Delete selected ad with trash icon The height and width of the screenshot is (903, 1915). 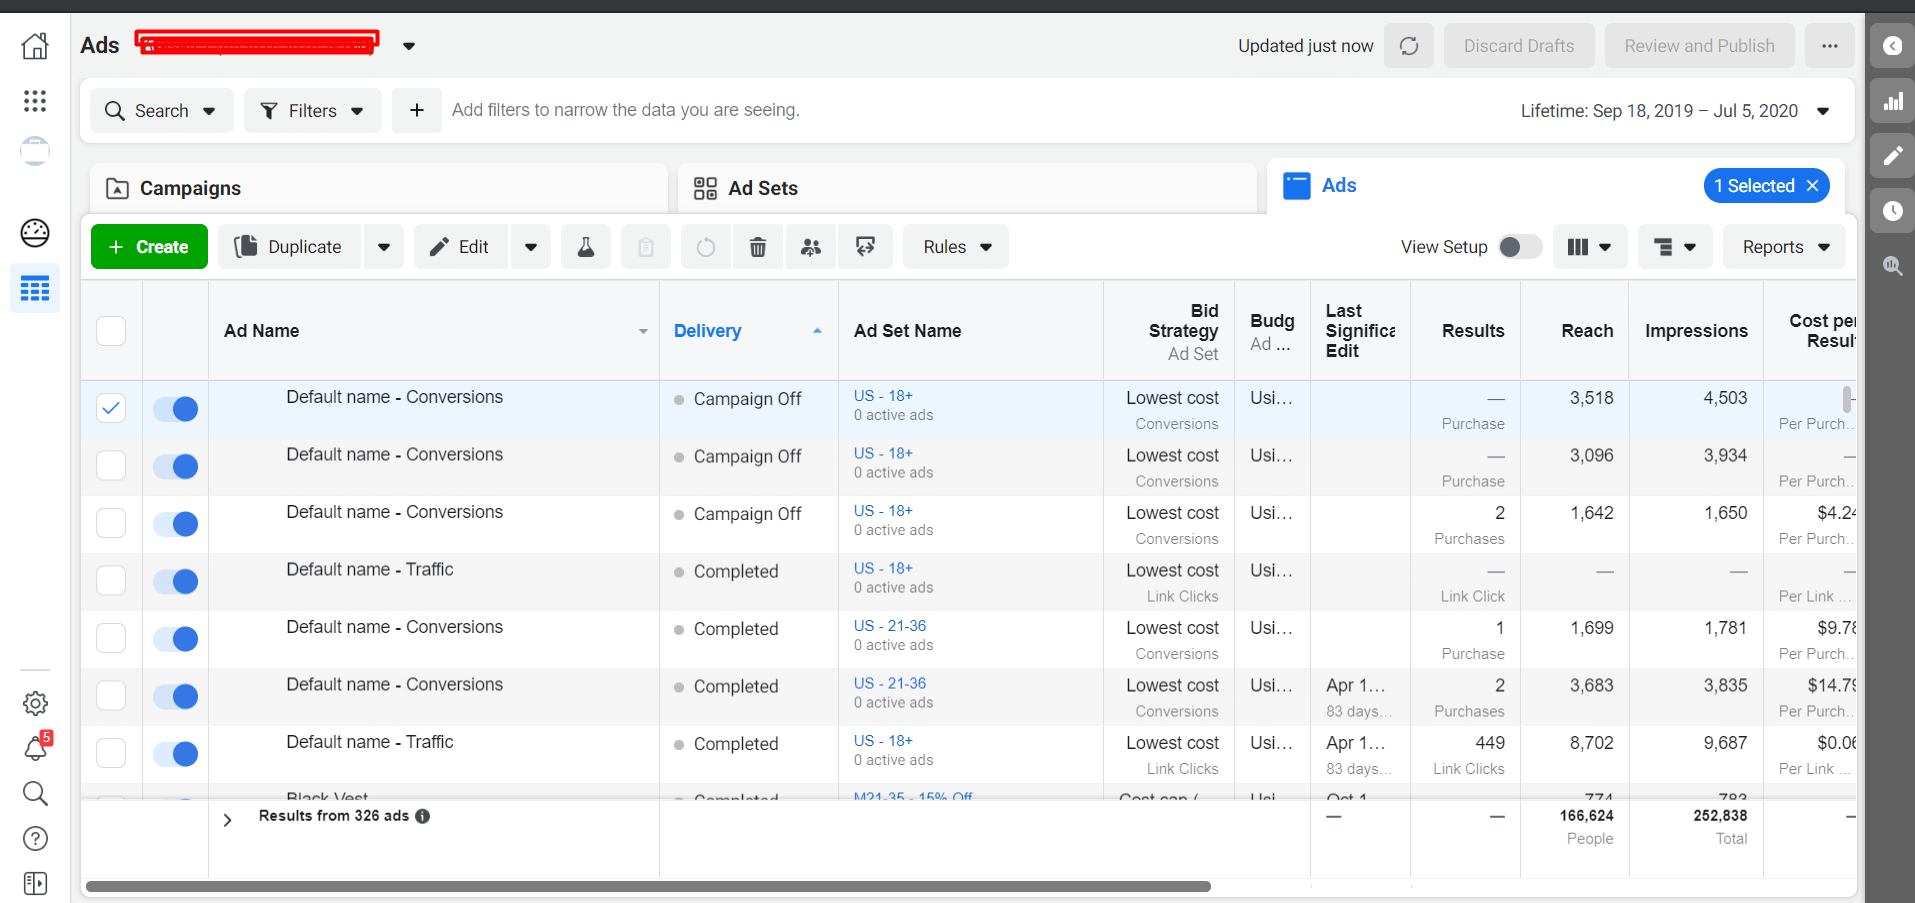[758, 247]
